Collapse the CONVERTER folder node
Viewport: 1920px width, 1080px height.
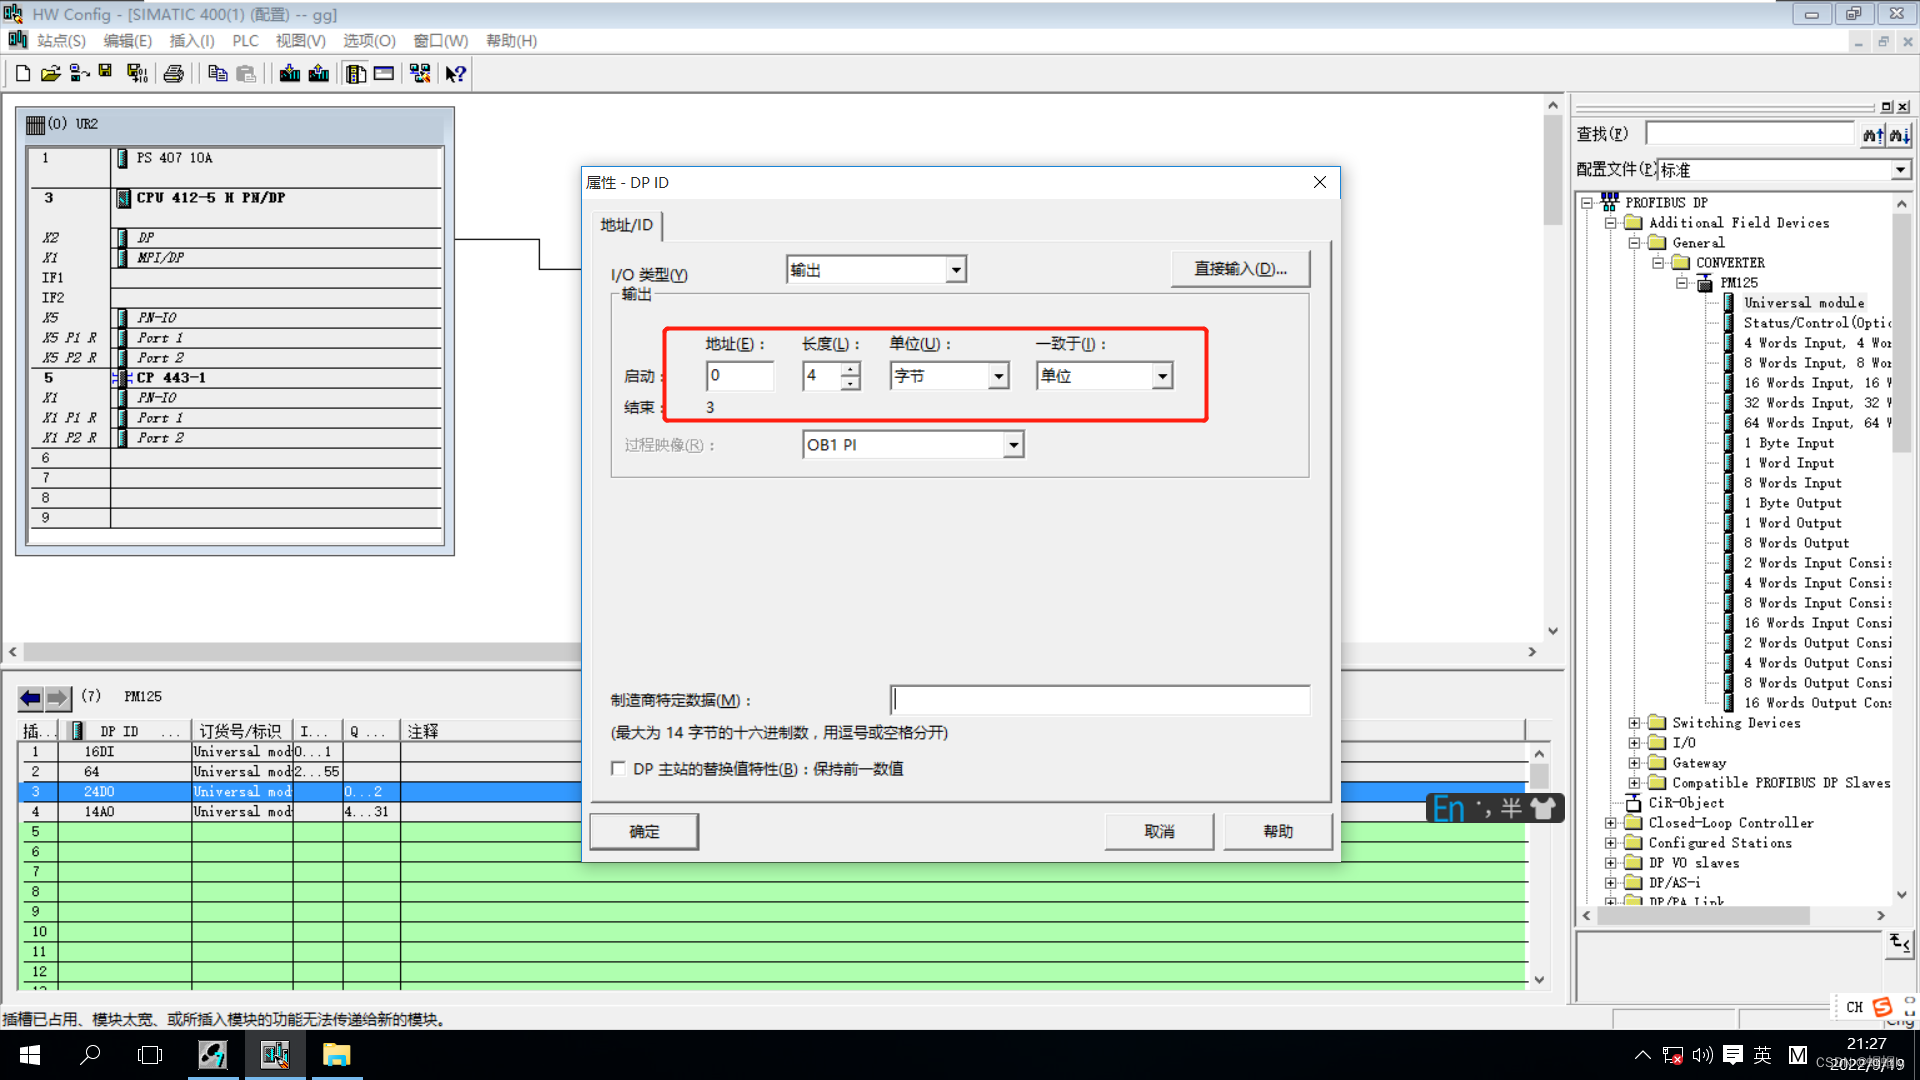tap(1658, 263)
